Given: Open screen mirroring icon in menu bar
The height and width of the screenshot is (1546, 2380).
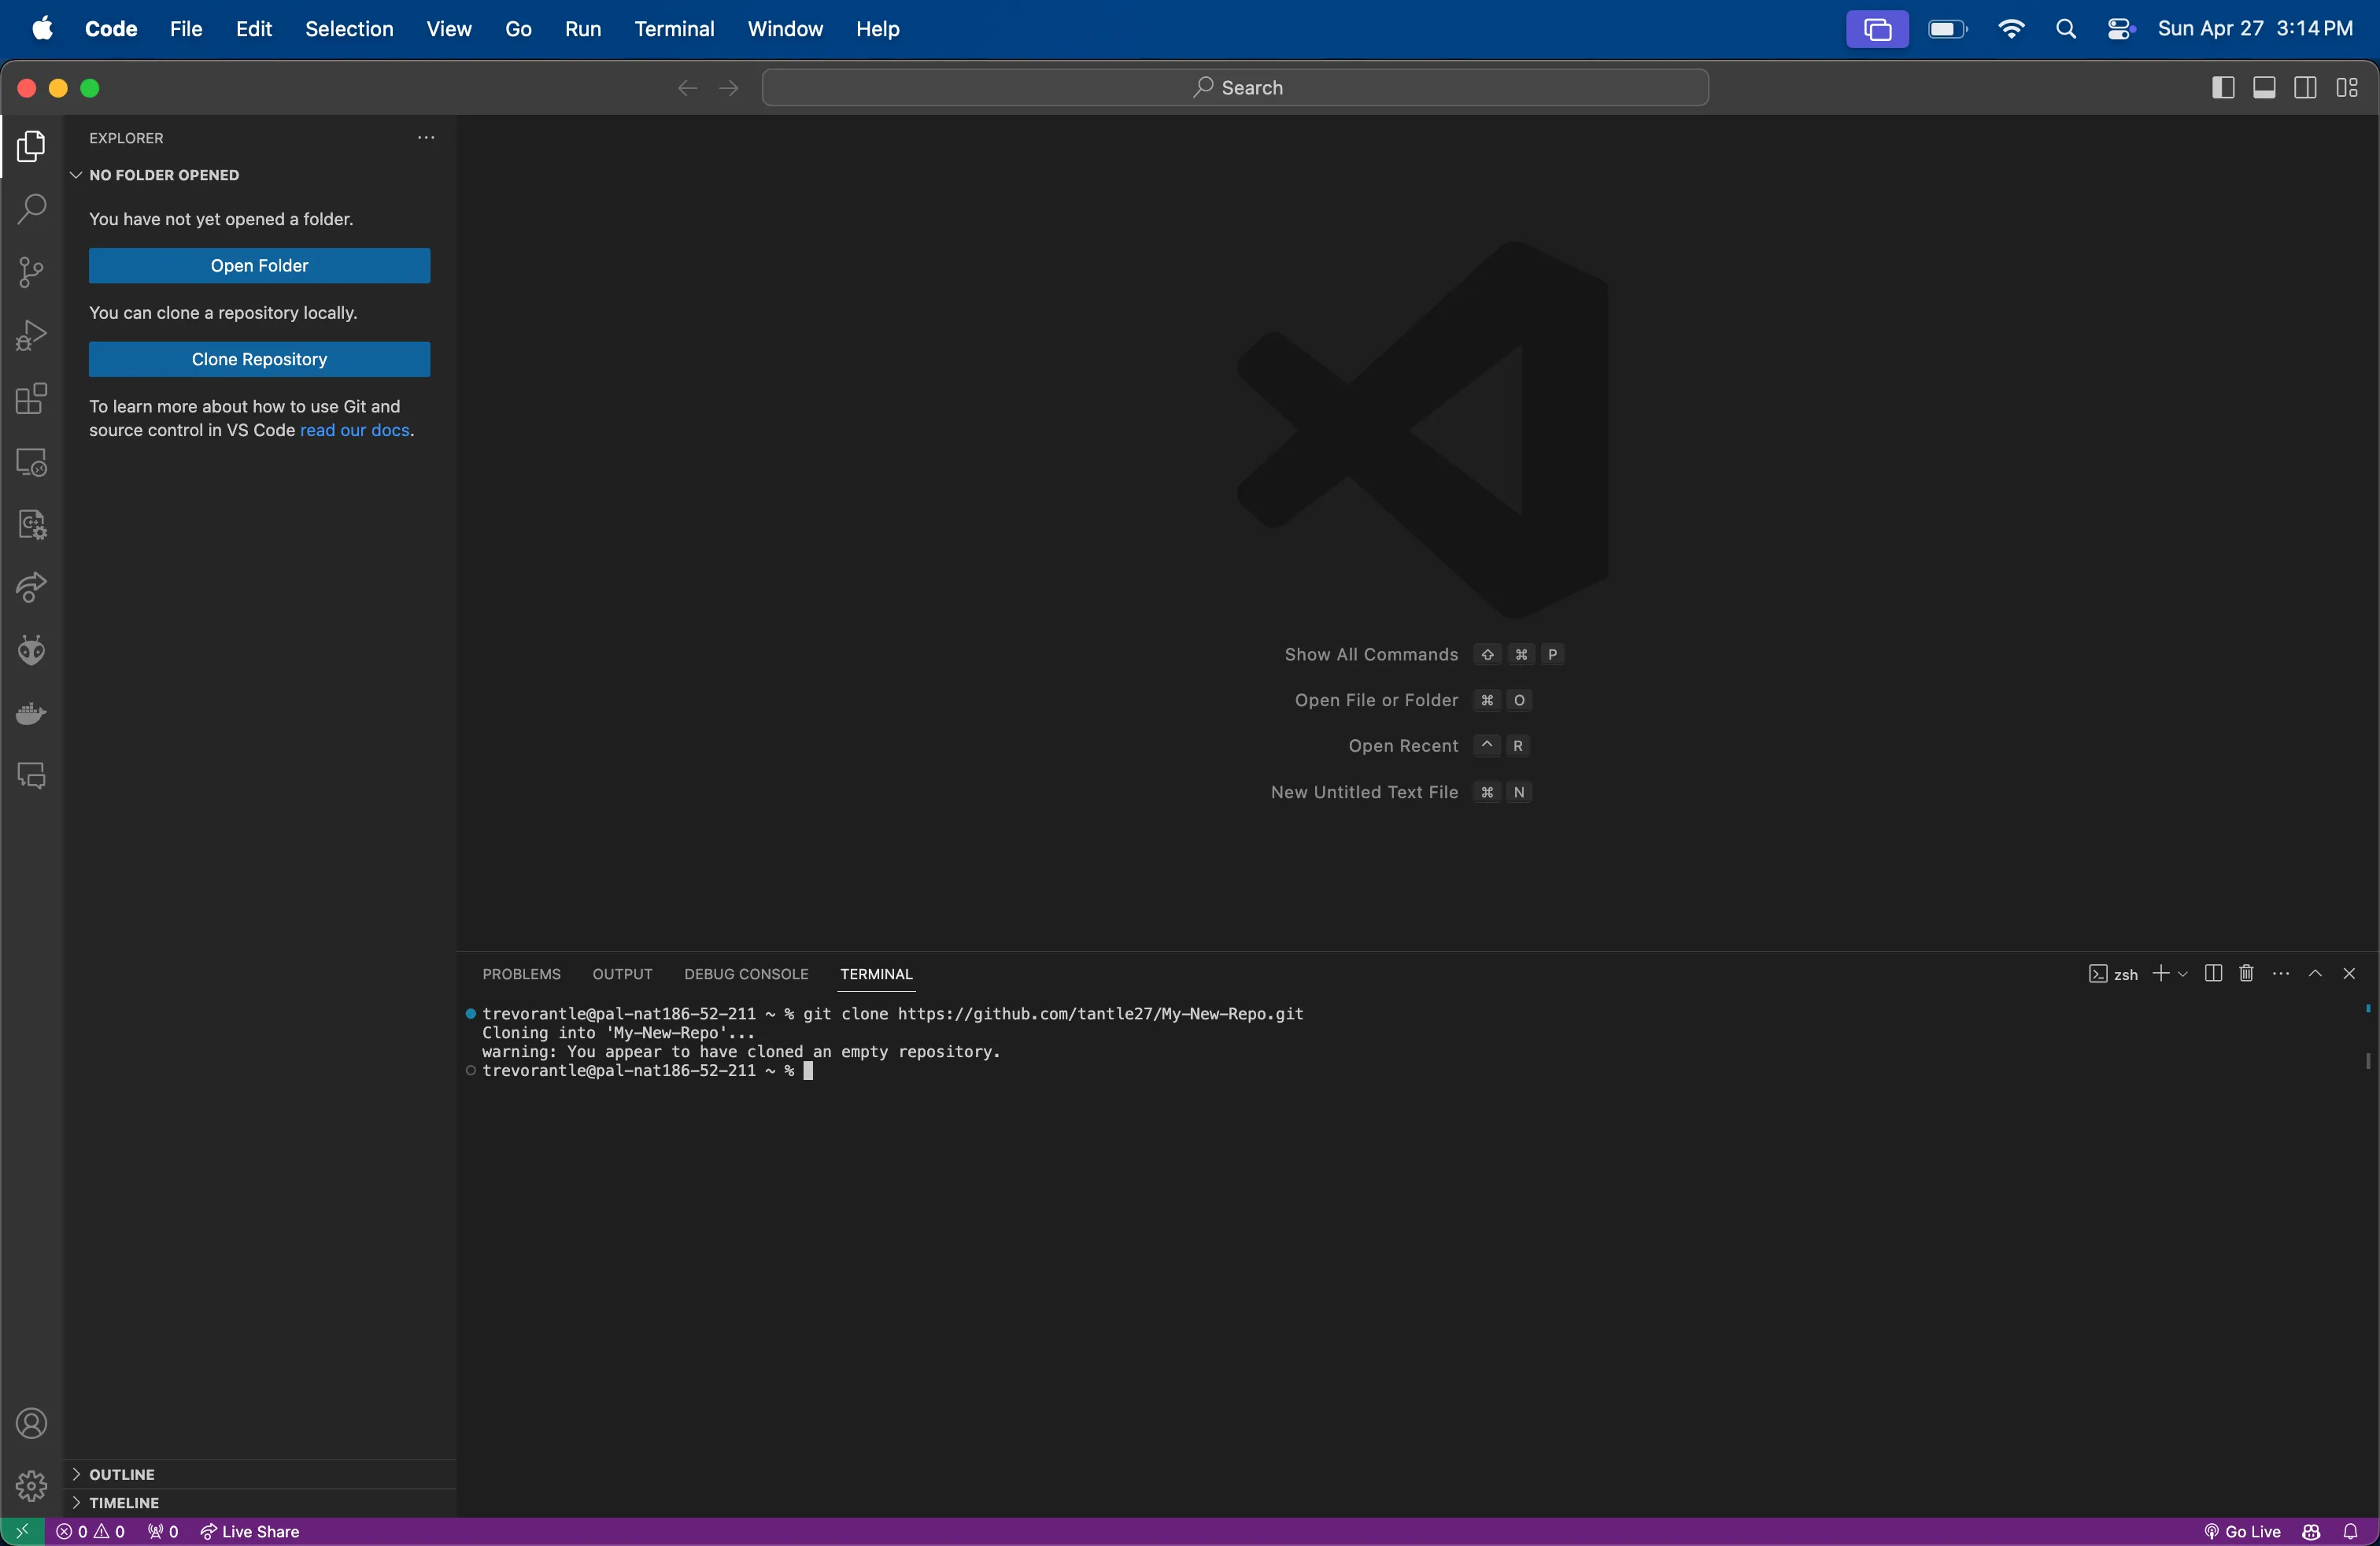Looking at the screenshot, I should click(x=1877, y=29).
